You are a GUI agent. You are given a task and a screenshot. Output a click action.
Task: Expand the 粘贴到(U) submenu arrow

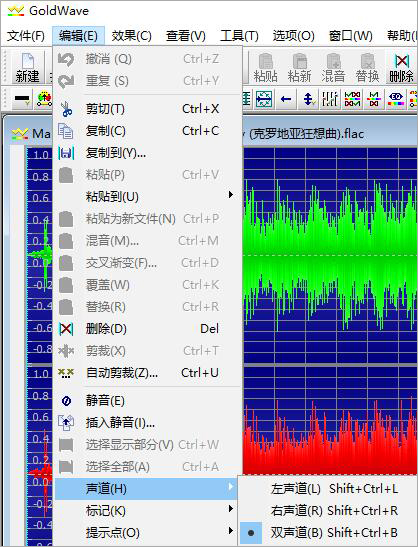coord(231,195)
